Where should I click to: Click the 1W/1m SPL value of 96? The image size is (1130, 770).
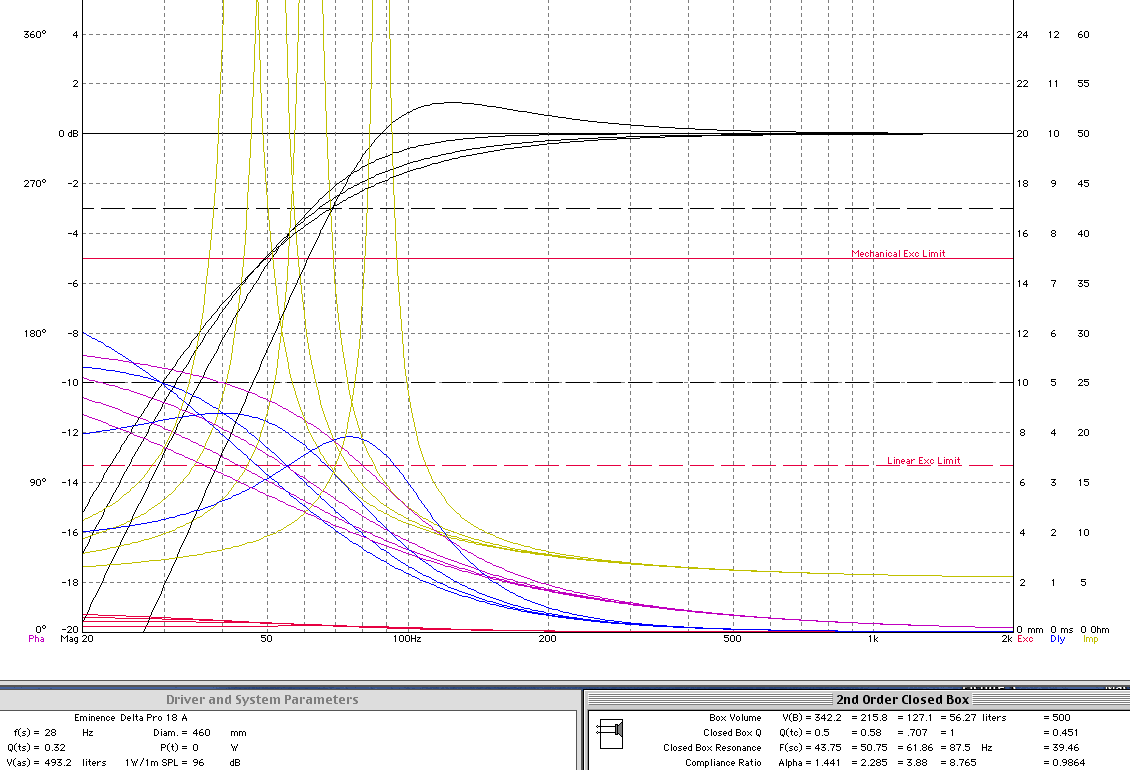(197, 763)
